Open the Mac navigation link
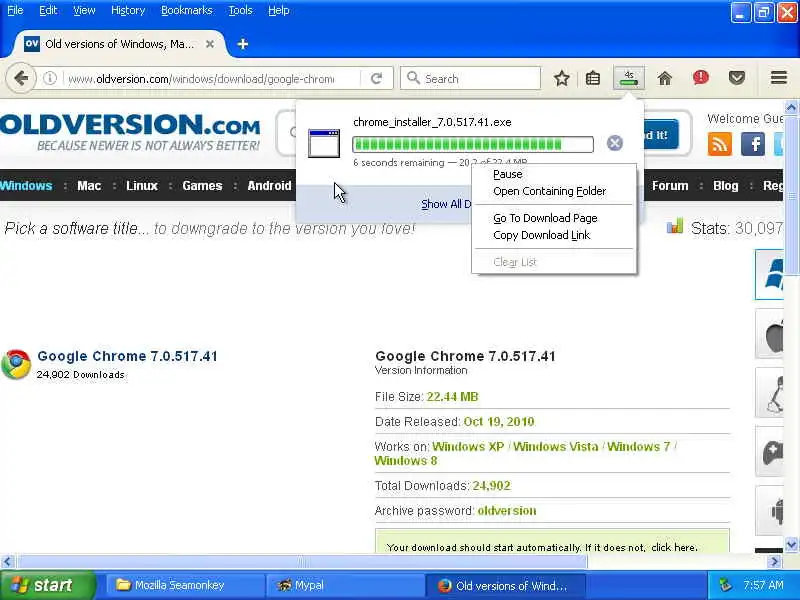This screenshot has height=600, width=800. (x=89, y=186)
